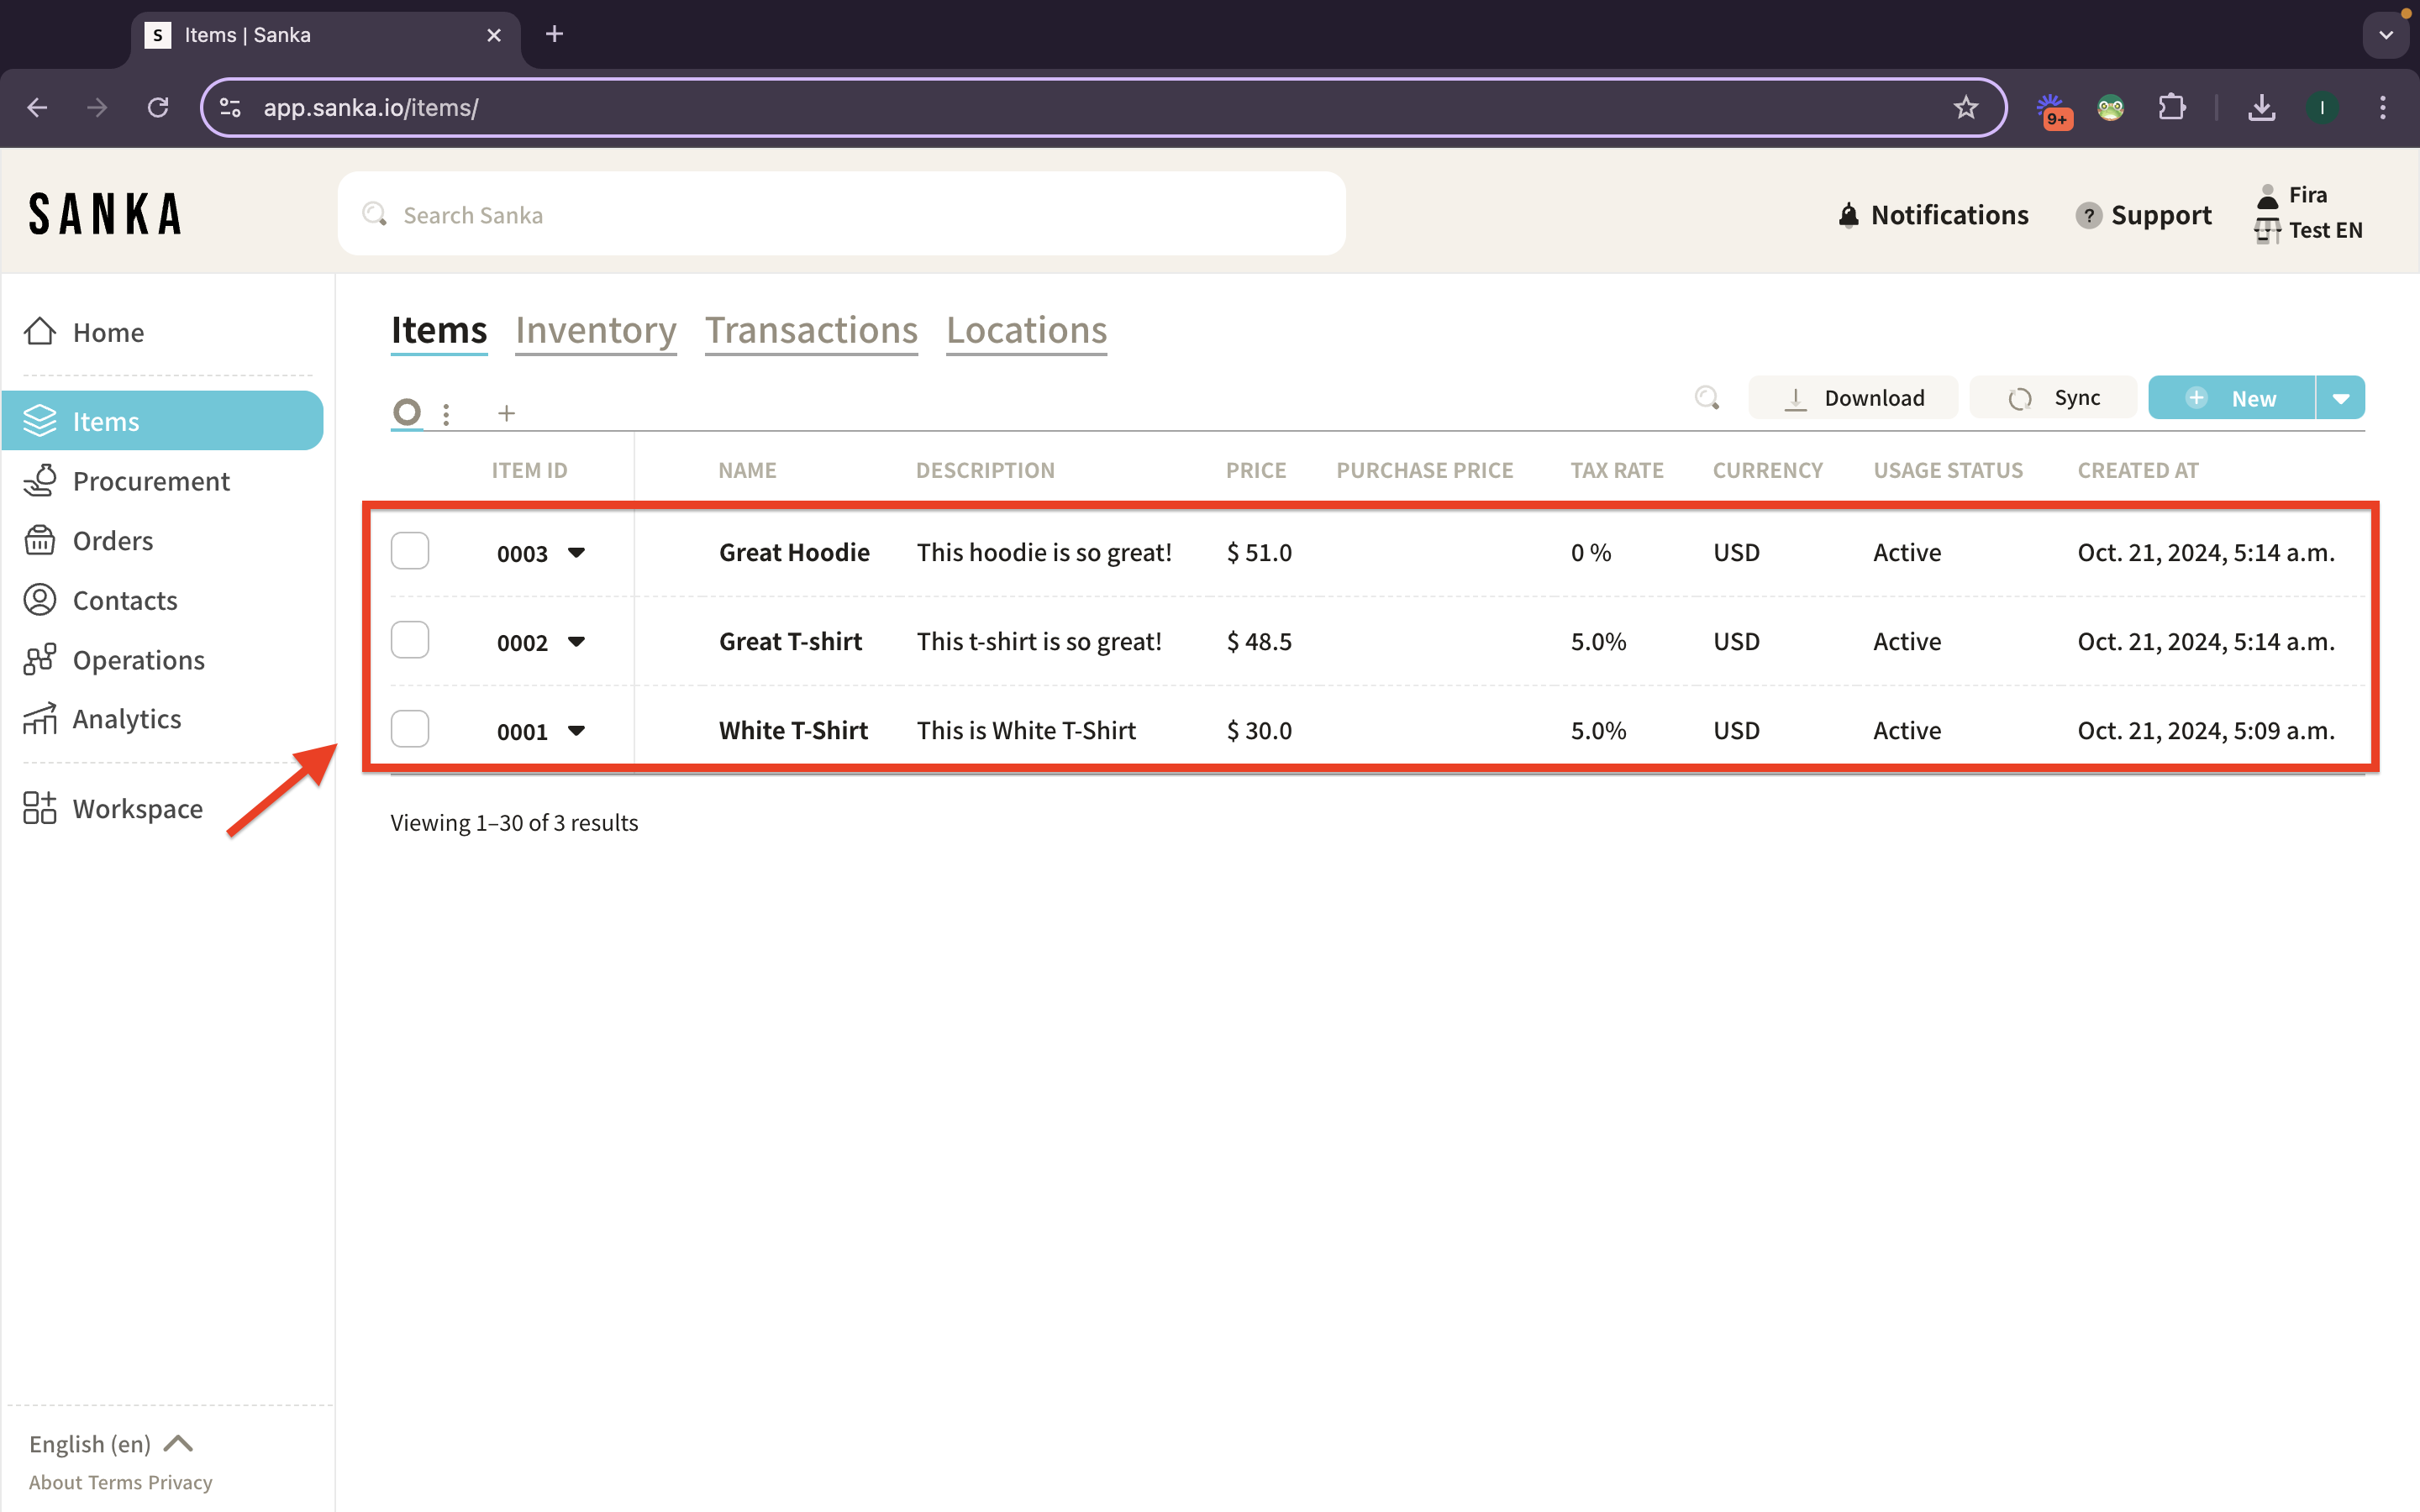
Task: Select the Great T-shirt row checkbox
Action: [410, 640]
